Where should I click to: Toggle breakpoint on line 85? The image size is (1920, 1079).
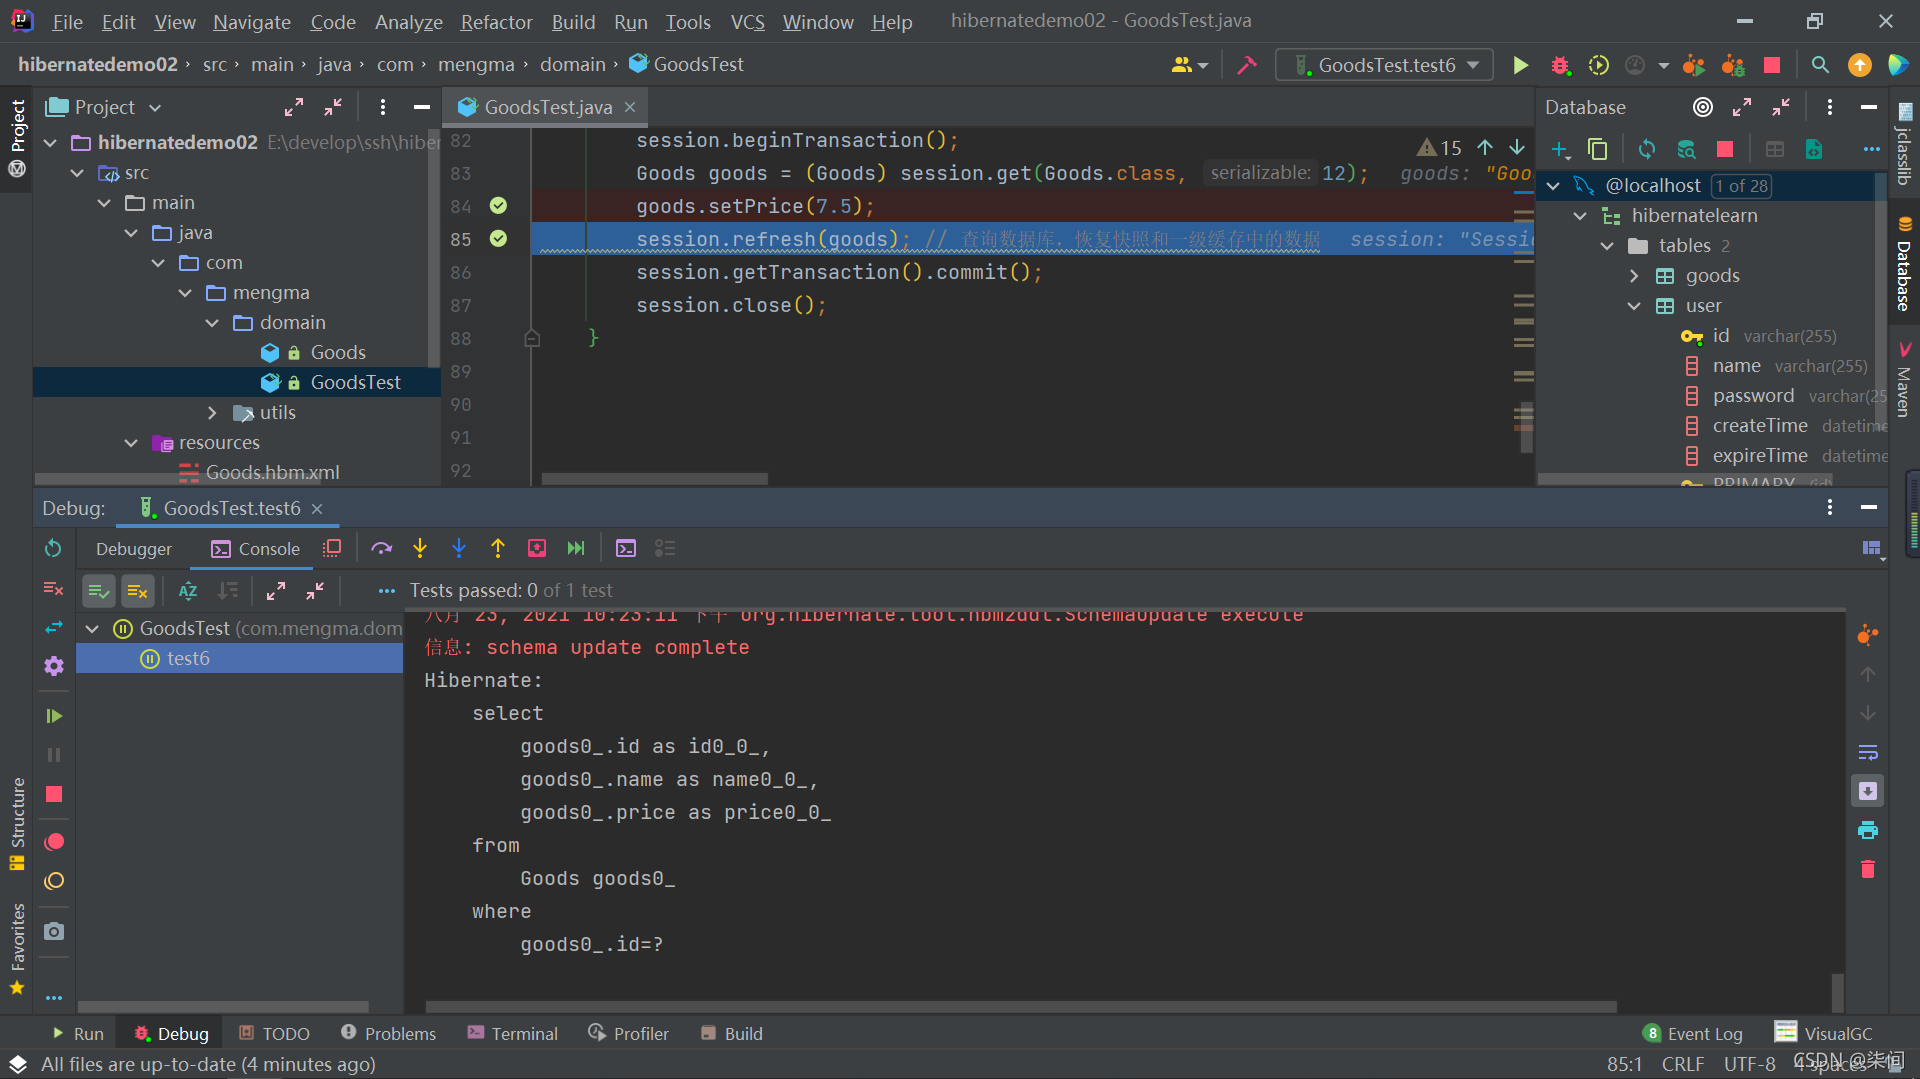click(498, 239)
